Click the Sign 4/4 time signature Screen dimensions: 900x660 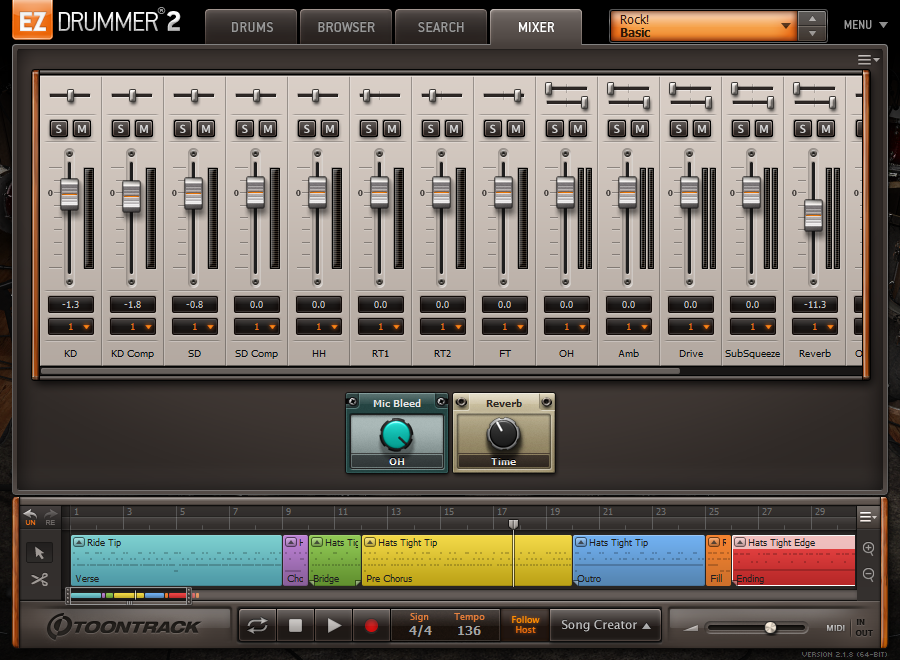point(420,625)
